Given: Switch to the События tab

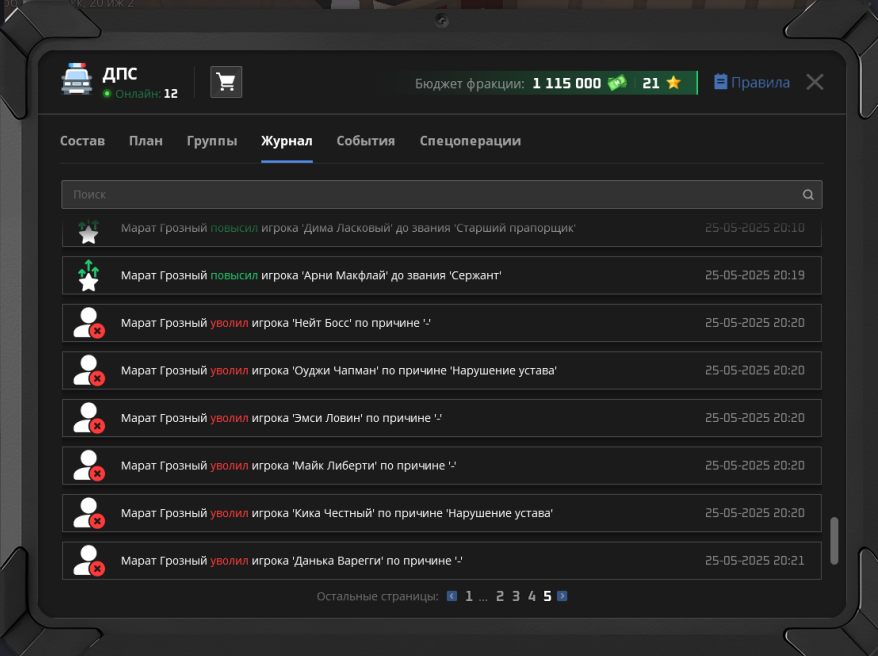Looking at the screenshot, I should 365,141.
